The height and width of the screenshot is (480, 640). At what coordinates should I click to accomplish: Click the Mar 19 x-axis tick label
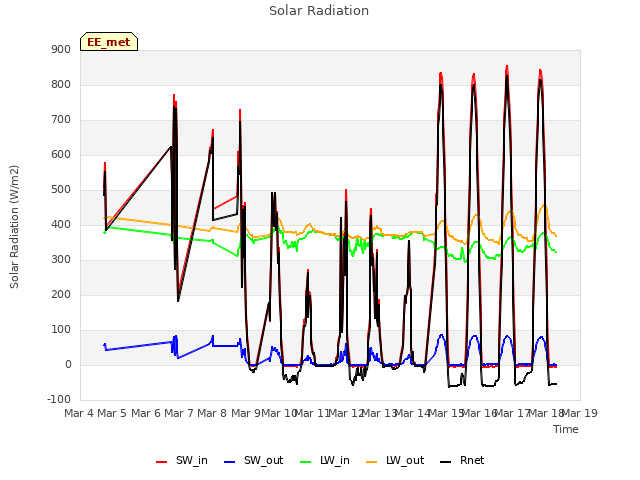(580, 413)
